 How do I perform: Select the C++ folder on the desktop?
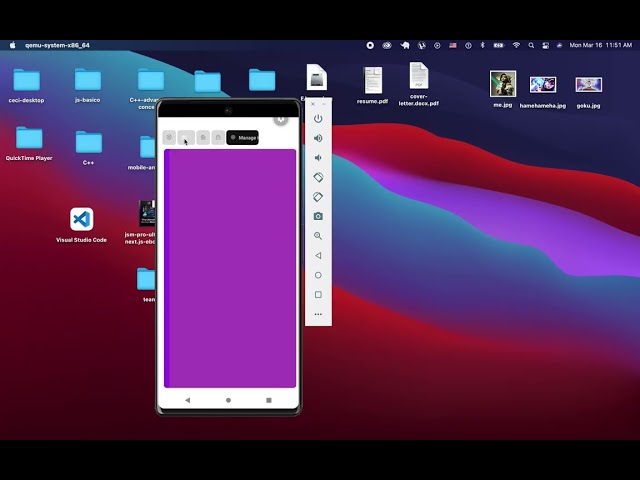point(89,148)
